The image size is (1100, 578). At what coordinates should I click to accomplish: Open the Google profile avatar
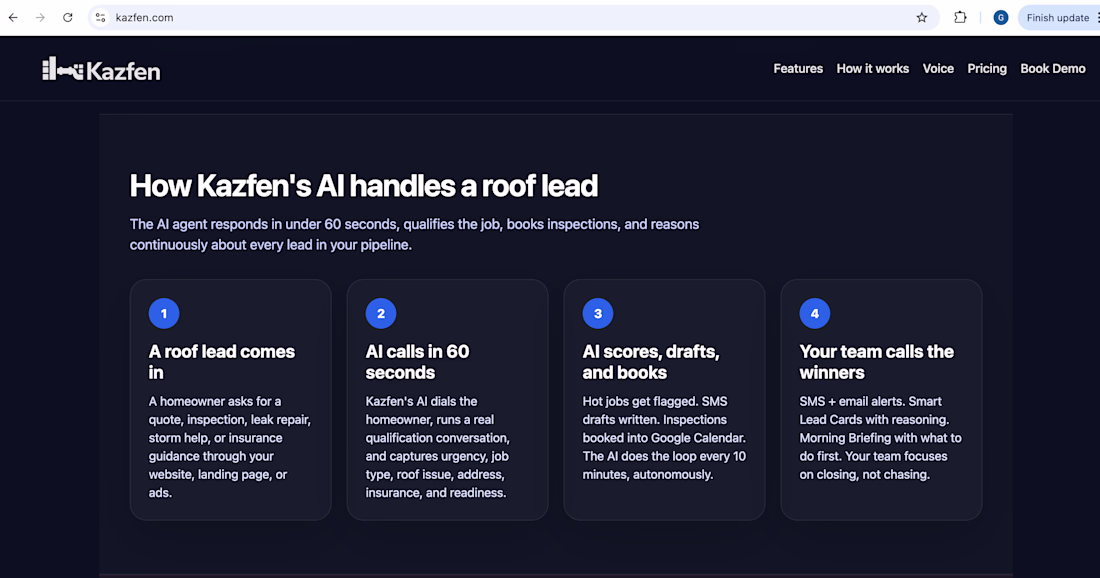(1001, 18)
